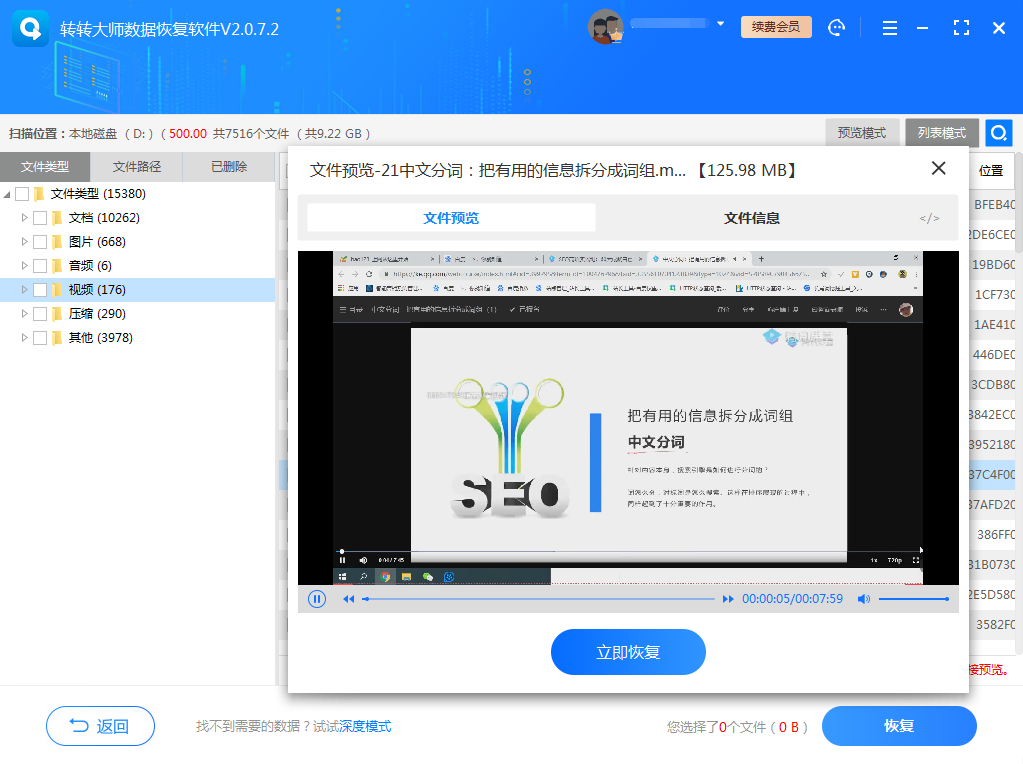
Task: Click the fast-forward icon in the player
Action: [x=727, y=598]
